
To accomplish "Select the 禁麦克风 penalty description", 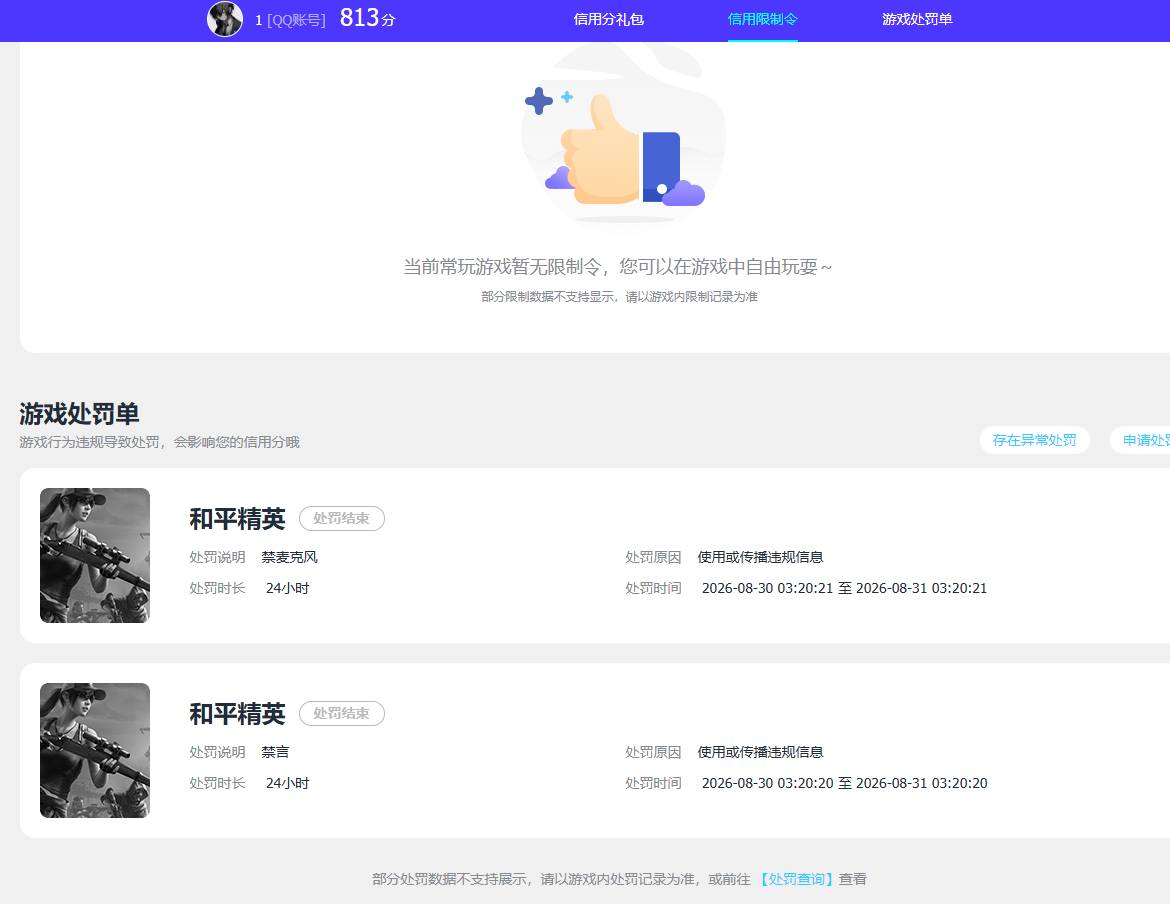I will [290, 557].
